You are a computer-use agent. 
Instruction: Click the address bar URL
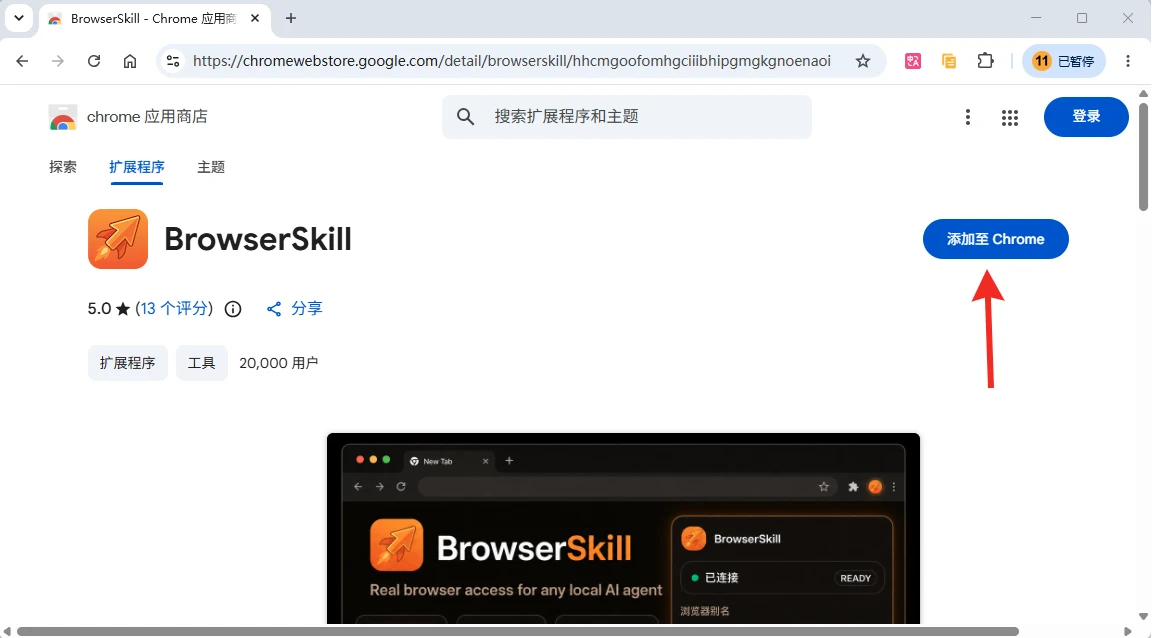(x=512, y=61)
